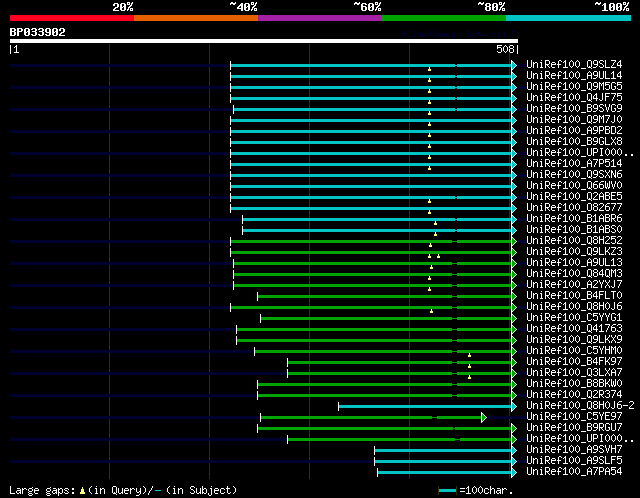The height and width of the screenshot is (498, 640).
Task: Click the white BP033902 query bar
Action: coord(264,41)
